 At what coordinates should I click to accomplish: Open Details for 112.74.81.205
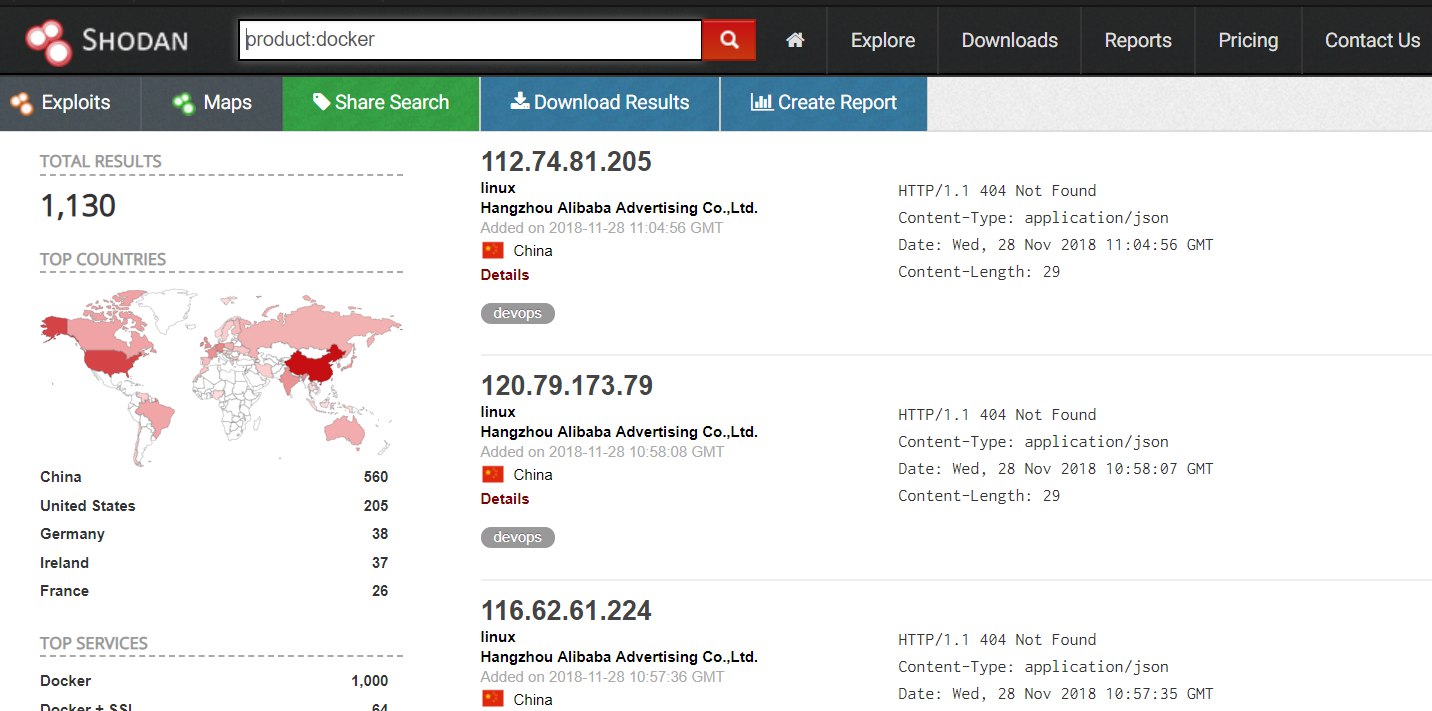[x=505, y=275]
